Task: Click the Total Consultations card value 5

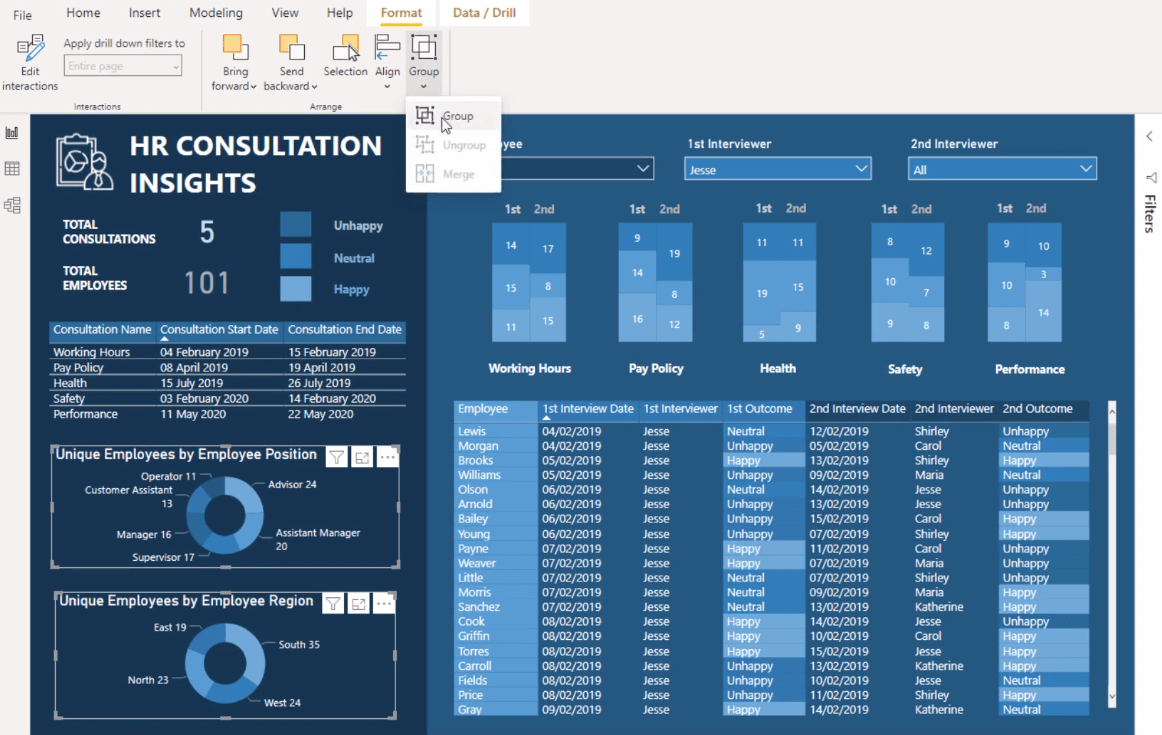Action: pos(207,233)
